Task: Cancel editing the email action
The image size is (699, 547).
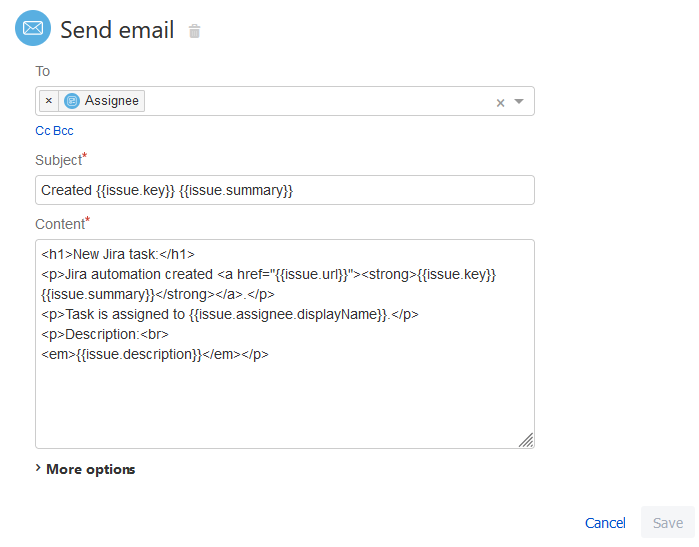Action: [605, 523]
